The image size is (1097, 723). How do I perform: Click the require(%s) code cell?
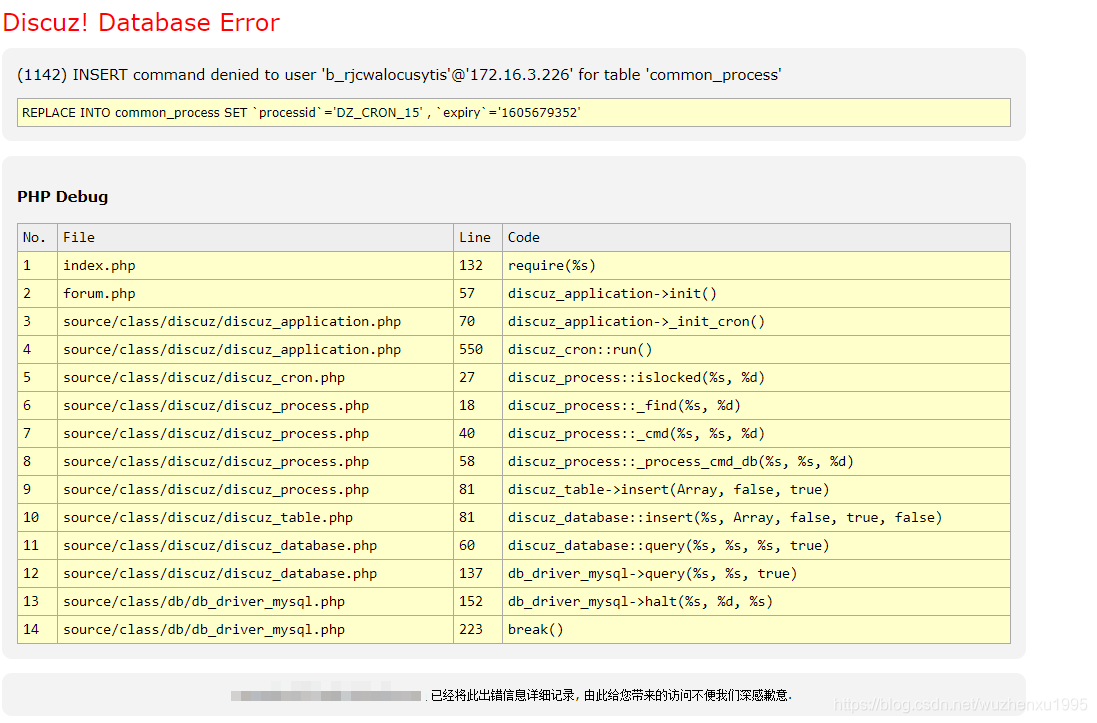coord(756,266)
